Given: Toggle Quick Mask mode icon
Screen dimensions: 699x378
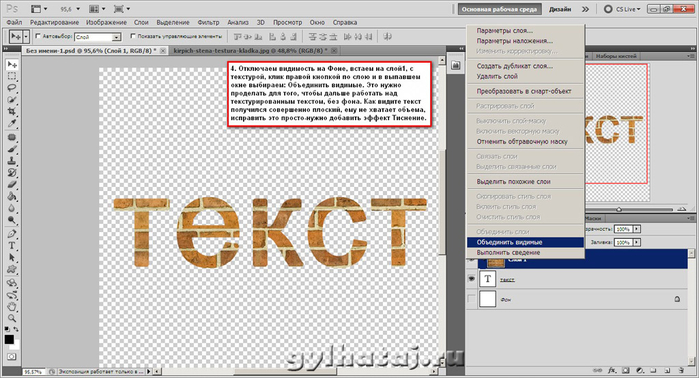Looking at the screenshot, I should (11, 357).
